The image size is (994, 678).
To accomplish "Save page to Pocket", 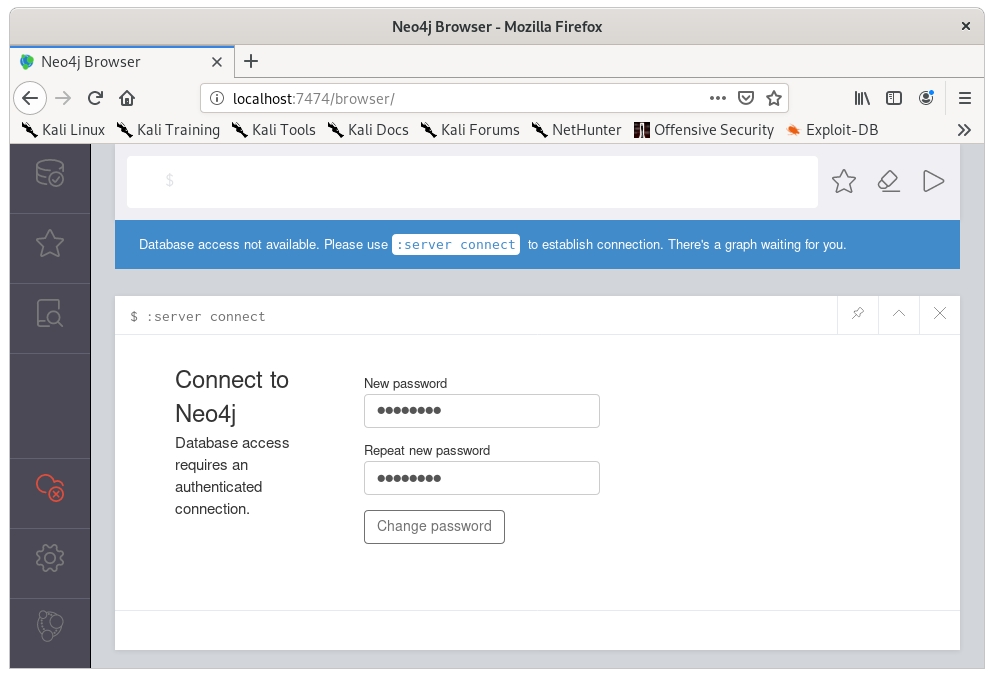I will 746,98.
